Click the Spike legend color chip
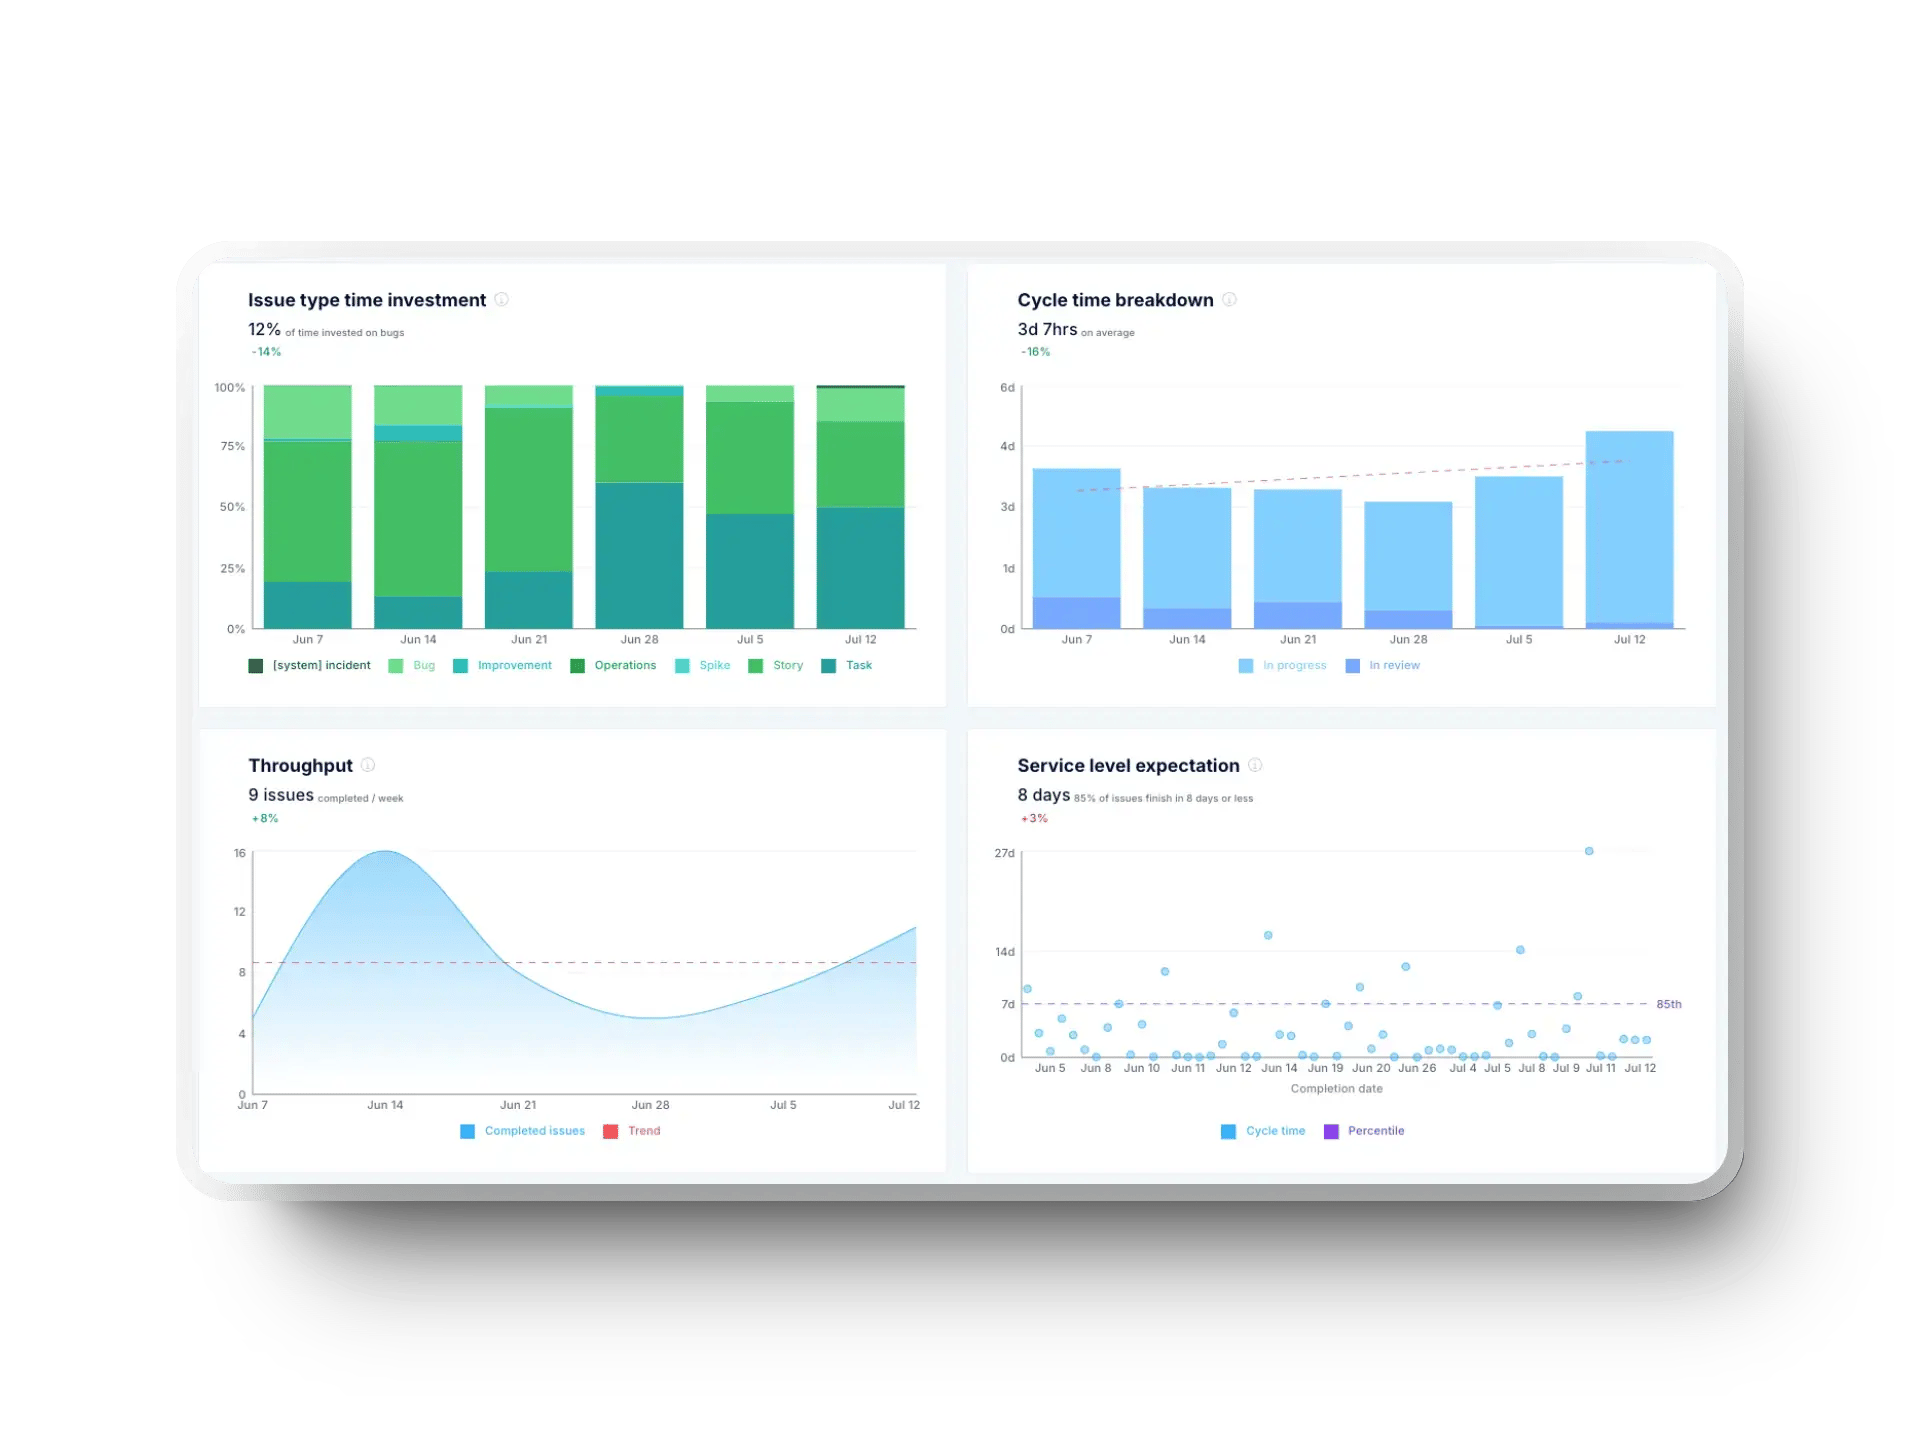Image resolution: width=1920 pixels, height=1440 pixels. [x=684, y=665]
